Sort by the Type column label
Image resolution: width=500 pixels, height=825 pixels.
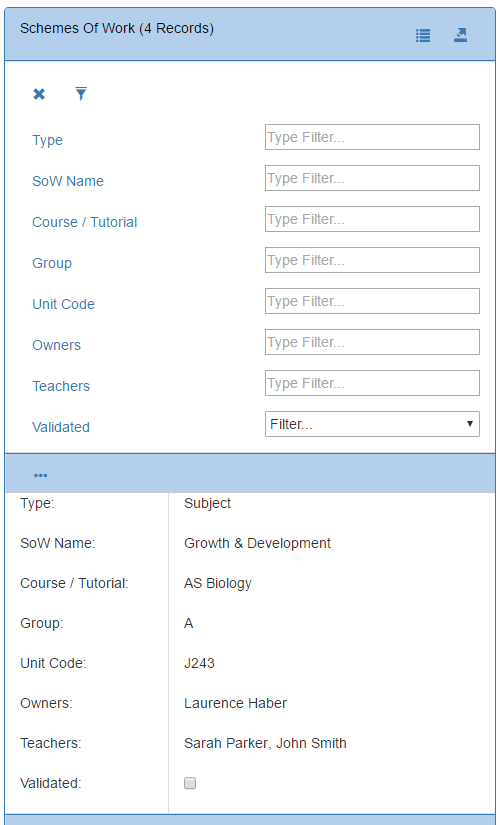tap(47, 140)
